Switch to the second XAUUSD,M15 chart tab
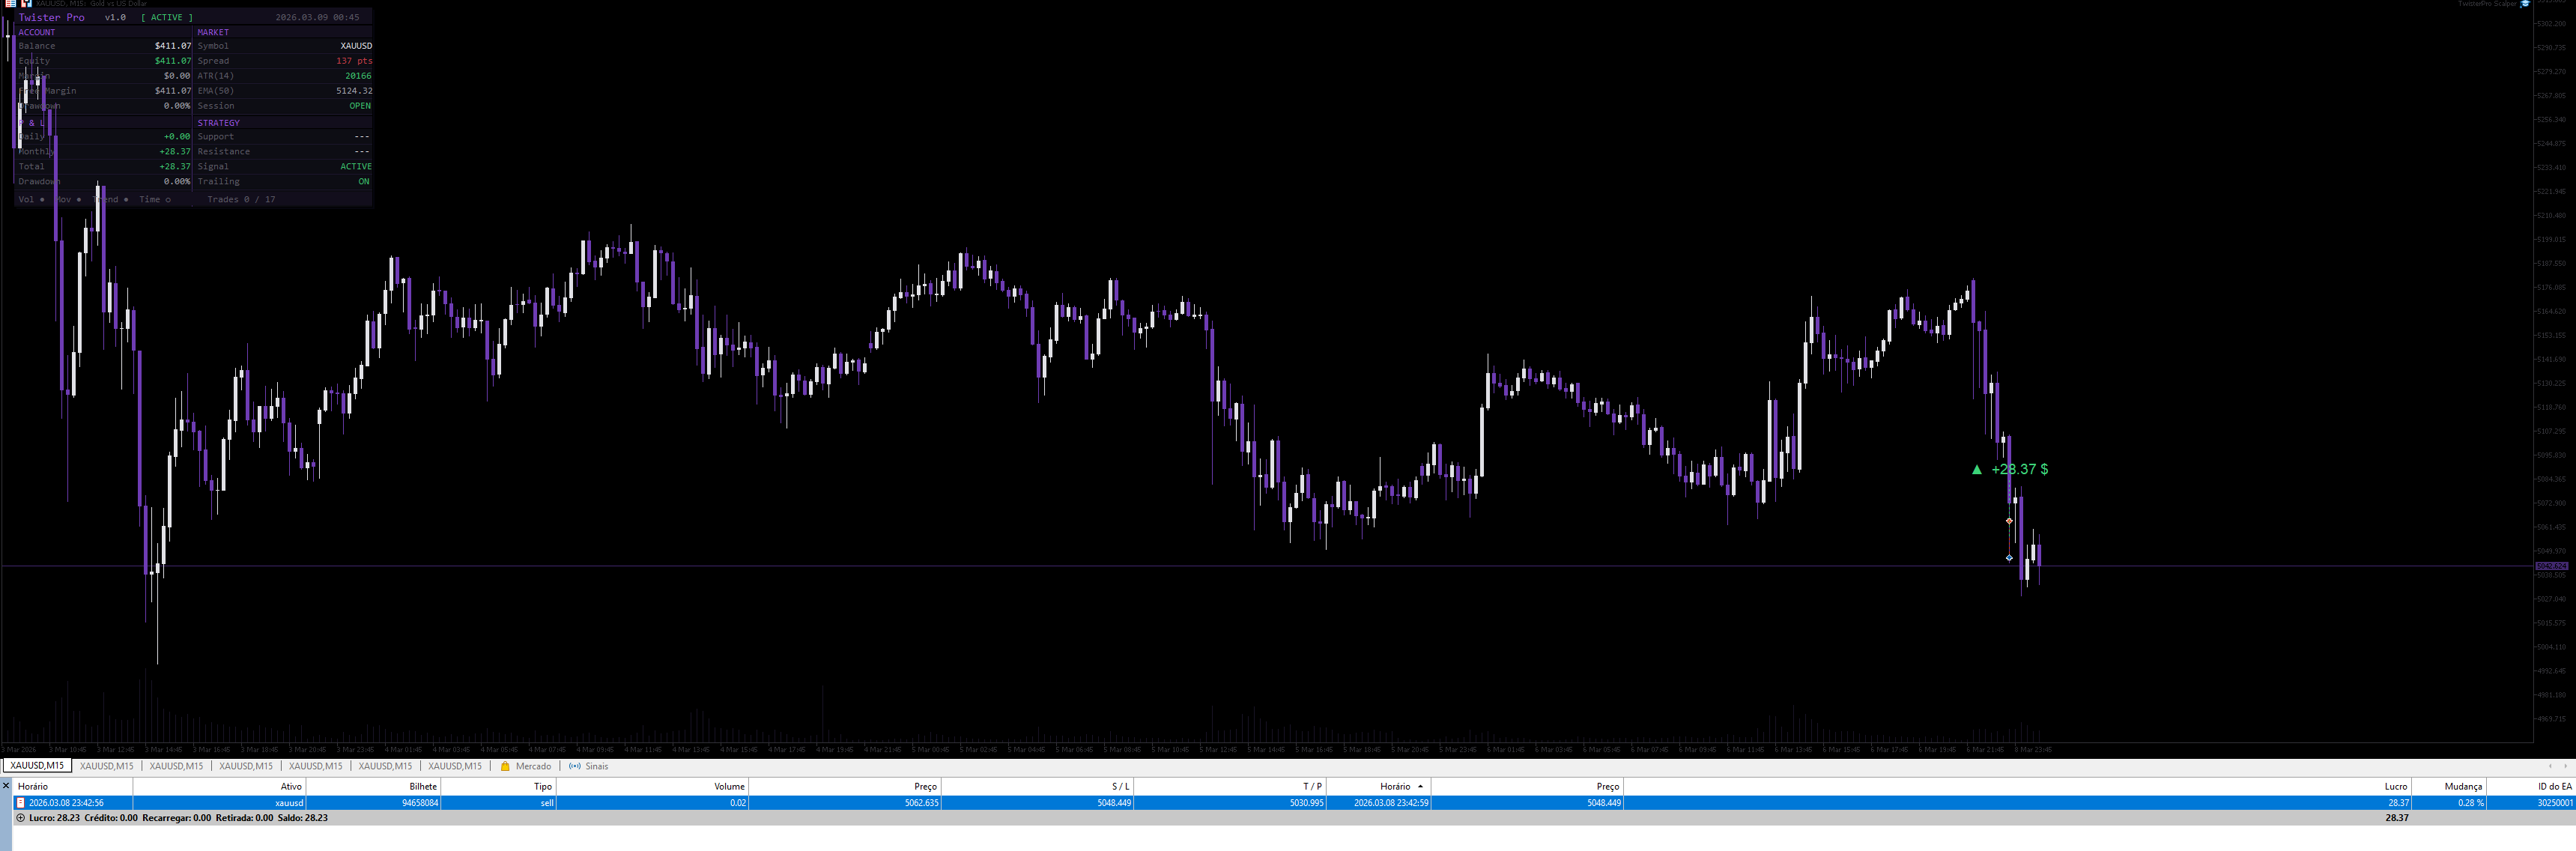This screenshot has width=2576, height=851. 106,766
